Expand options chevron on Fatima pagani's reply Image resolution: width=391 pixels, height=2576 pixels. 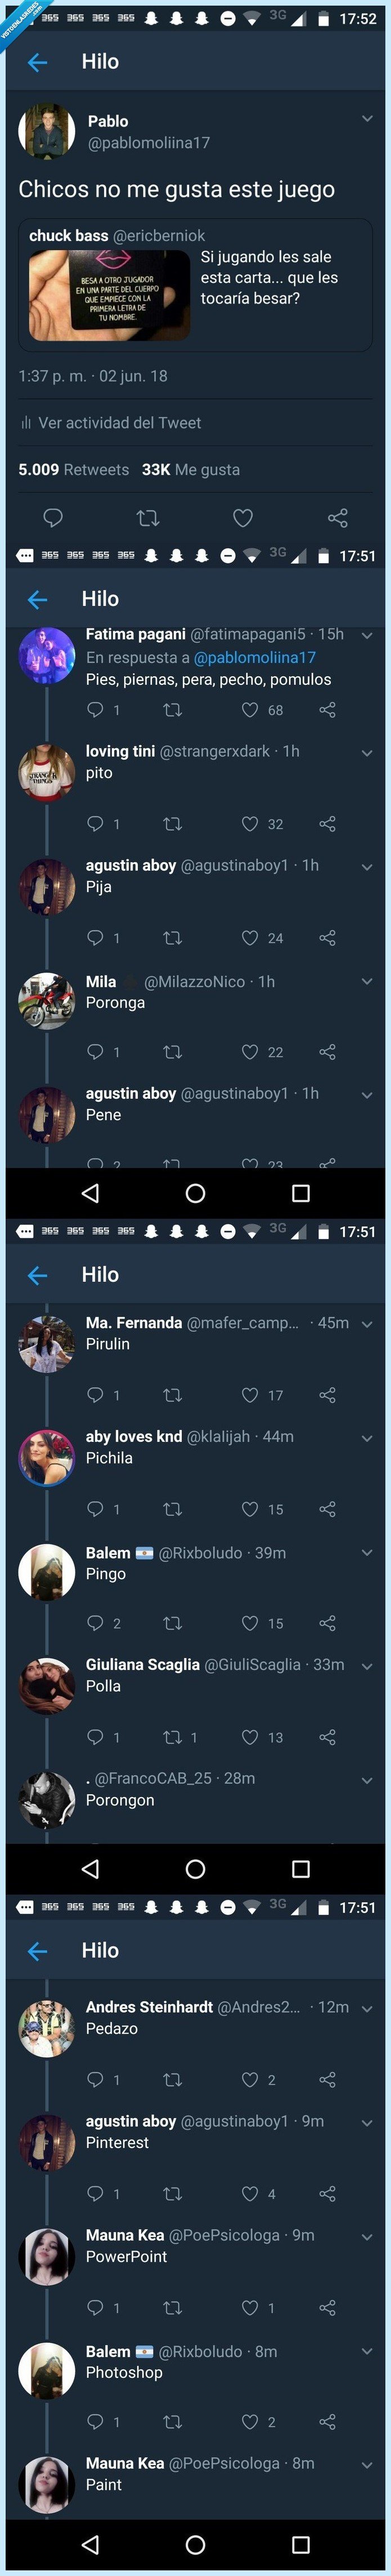point(366,635)
